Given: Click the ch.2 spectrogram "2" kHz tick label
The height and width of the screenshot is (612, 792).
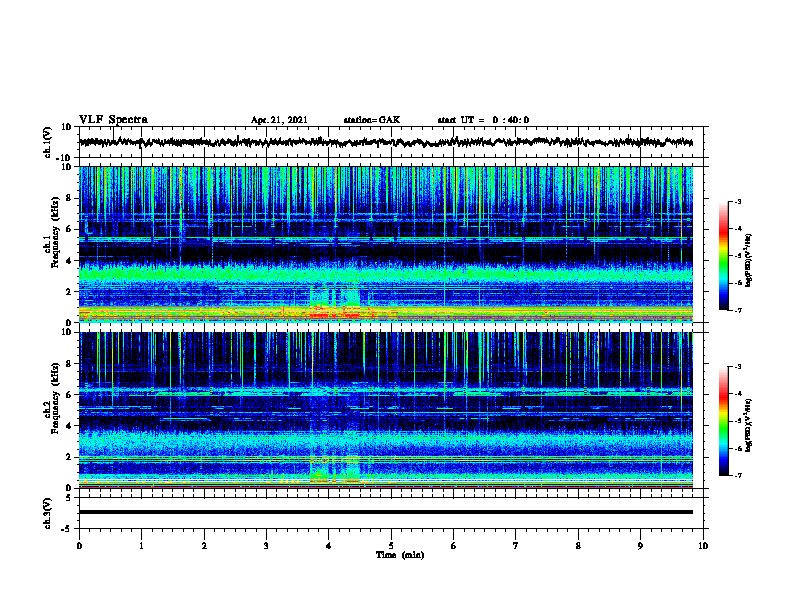Looking at the screenshot, I should click(x=69, y=457).
